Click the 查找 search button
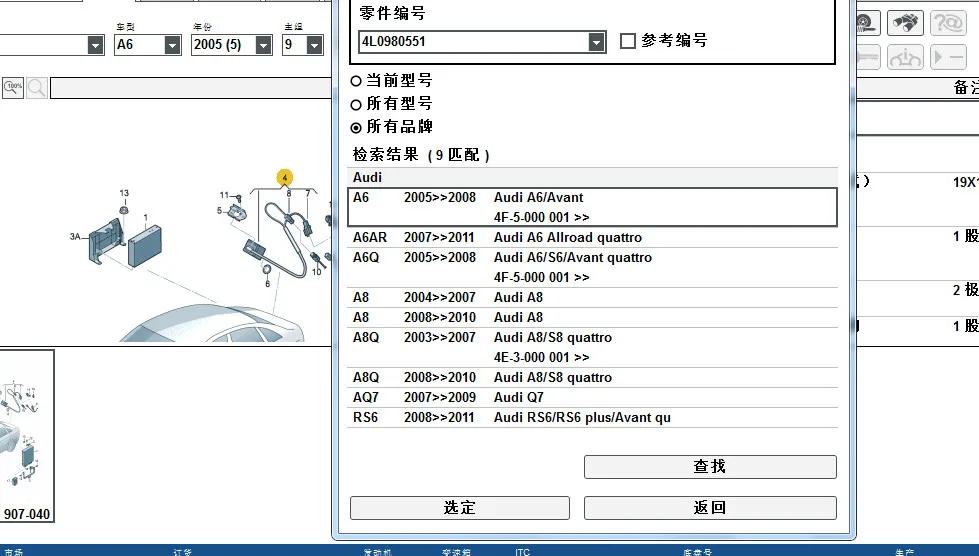Screen dimensions: 979x556 [x=710, y=467]
